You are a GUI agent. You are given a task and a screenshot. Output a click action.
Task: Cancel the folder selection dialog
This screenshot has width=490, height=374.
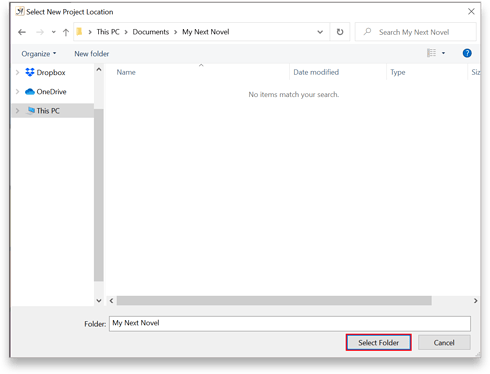(x=444, y=343)
